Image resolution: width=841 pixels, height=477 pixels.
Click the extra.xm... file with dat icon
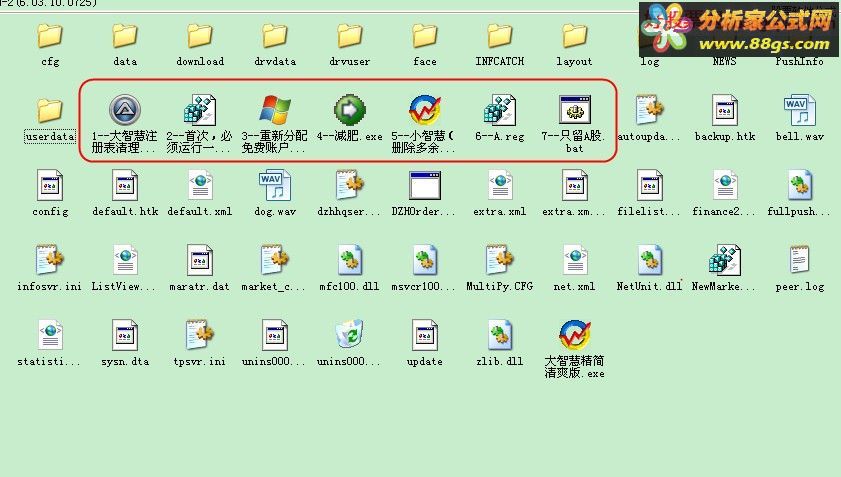coord(574,186)
